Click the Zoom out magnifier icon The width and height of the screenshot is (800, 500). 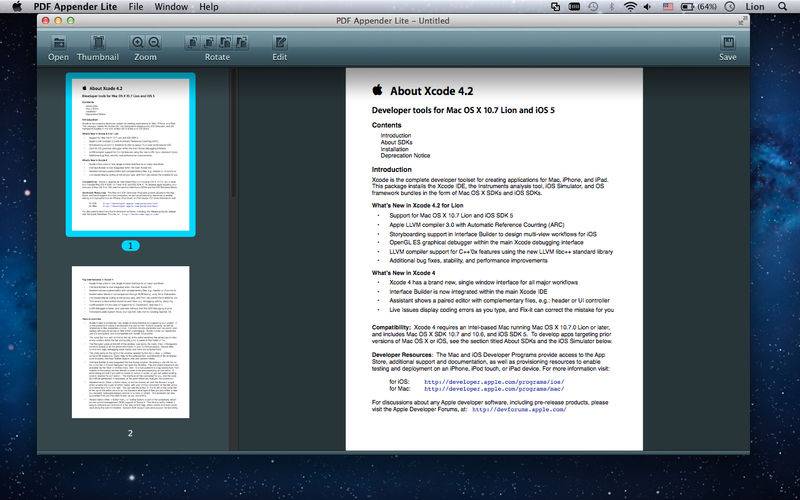pos(154,42)
